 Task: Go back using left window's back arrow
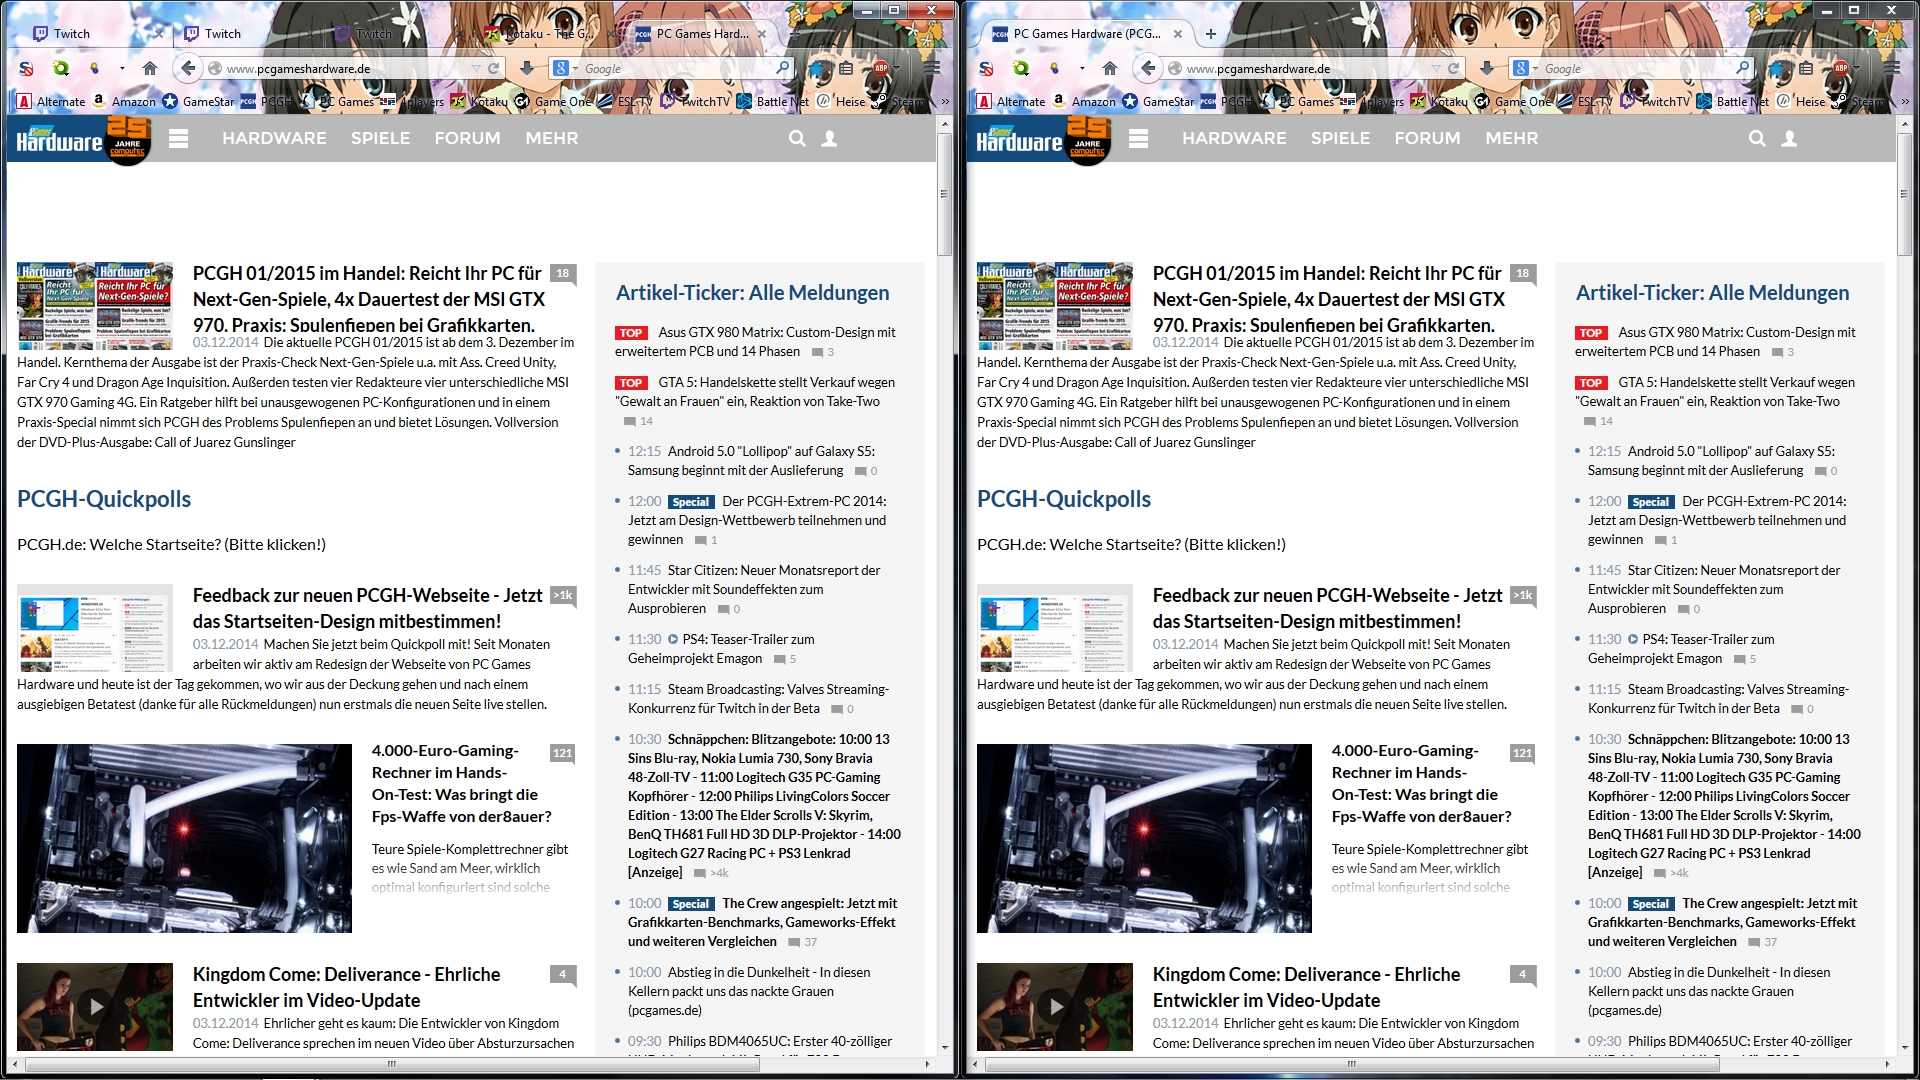click(x=187, y=68)
